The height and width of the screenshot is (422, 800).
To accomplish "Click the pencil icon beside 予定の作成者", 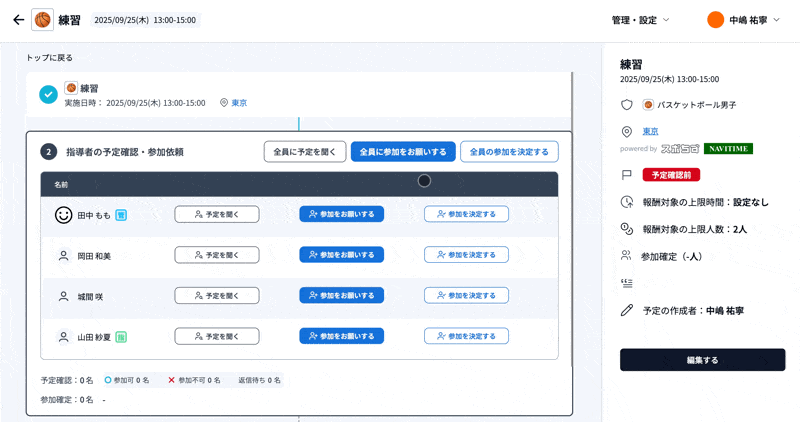I will 627,311.
